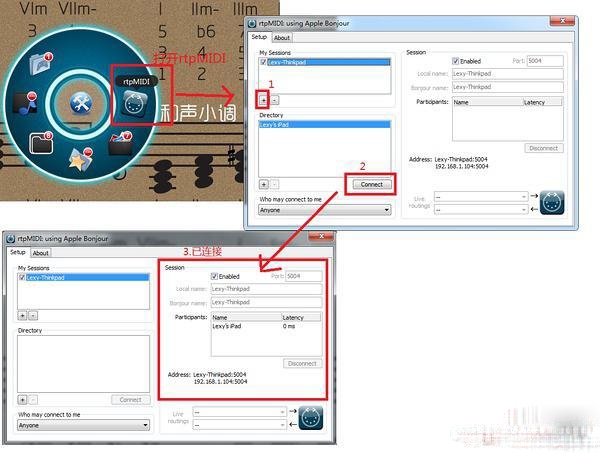Image resolution: width=600 pixels, height=454 pixels.
Task: Open the rtpMIDI icon in the circular launcher
Action: tap(134, 104)
